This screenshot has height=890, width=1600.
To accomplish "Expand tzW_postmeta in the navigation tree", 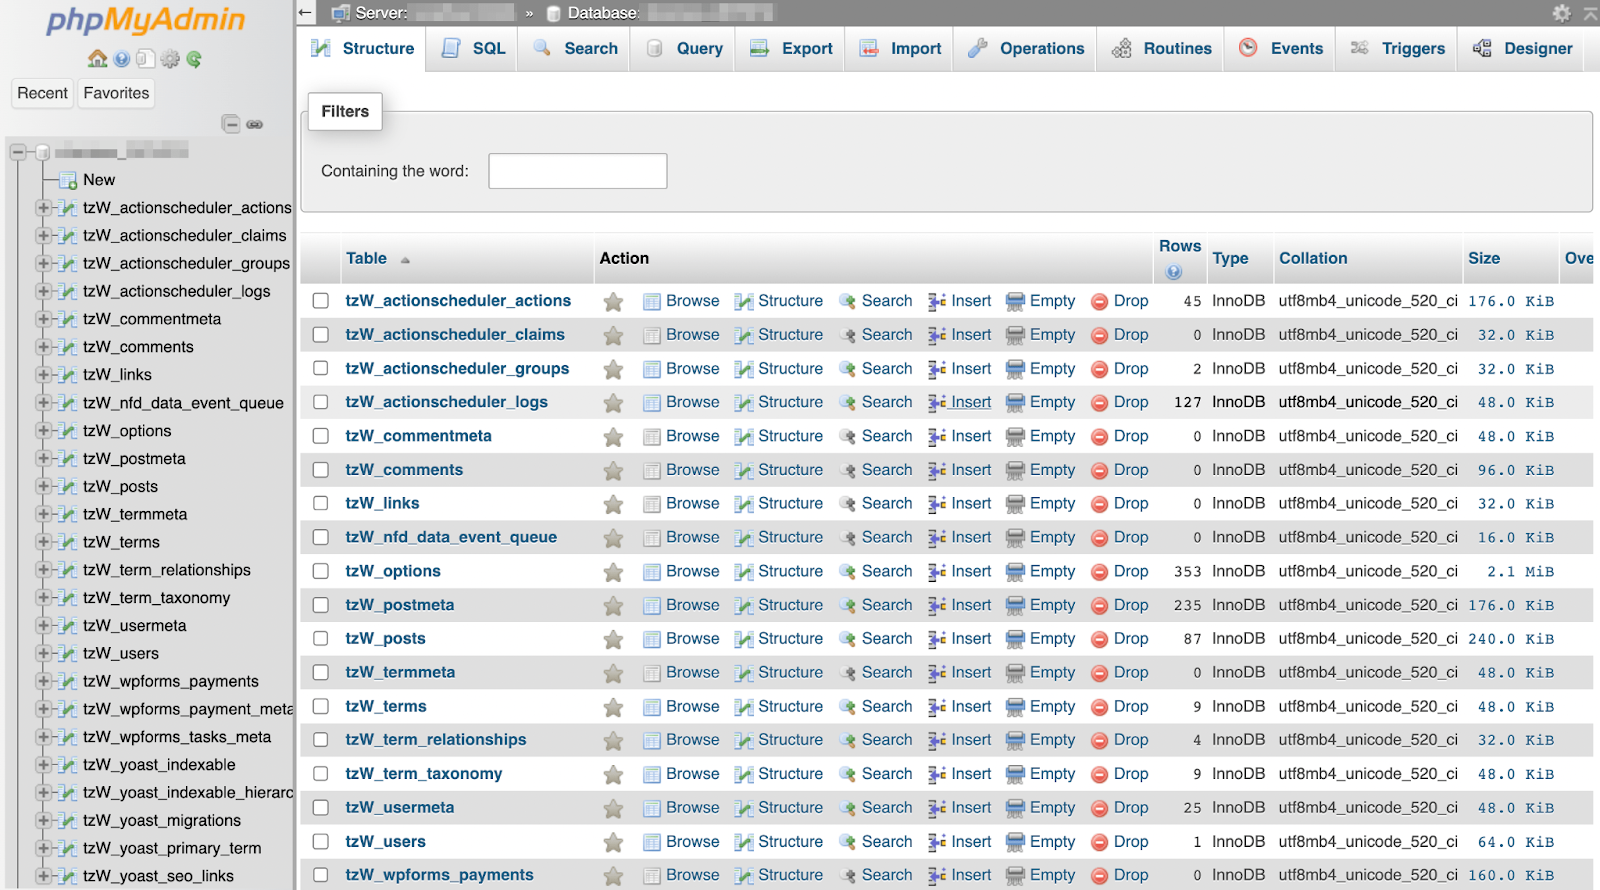I will point(43,459).
